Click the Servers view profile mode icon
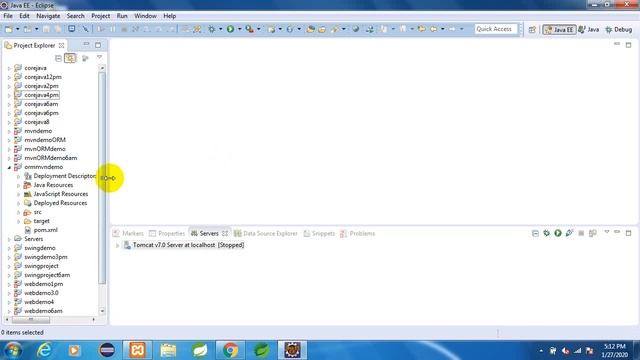The image size is (640, 360). [x=569, y=233]
